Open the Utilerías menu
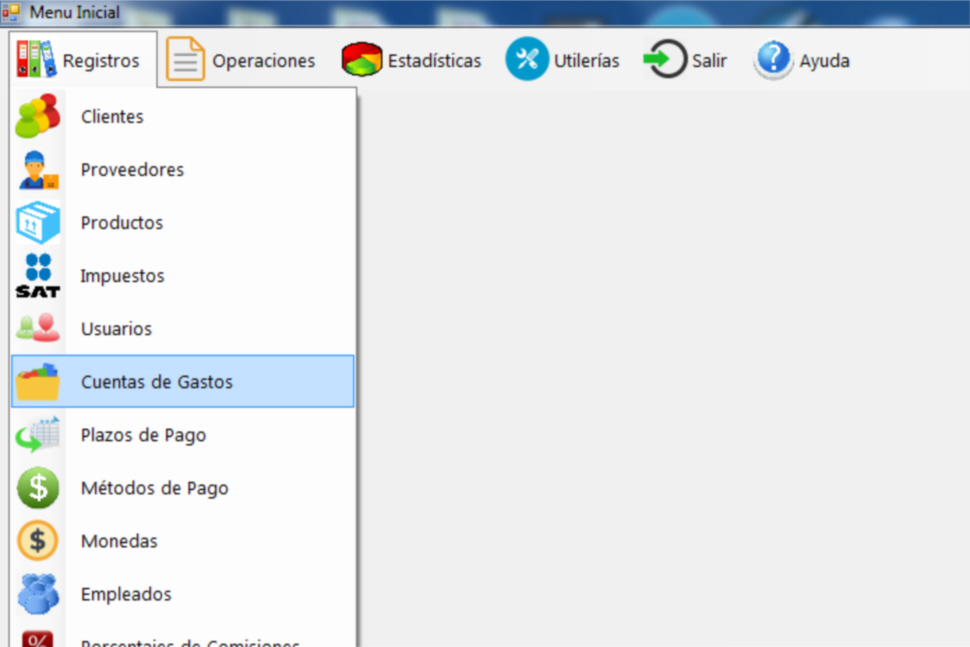970x647 pixels. coord(563,61)
